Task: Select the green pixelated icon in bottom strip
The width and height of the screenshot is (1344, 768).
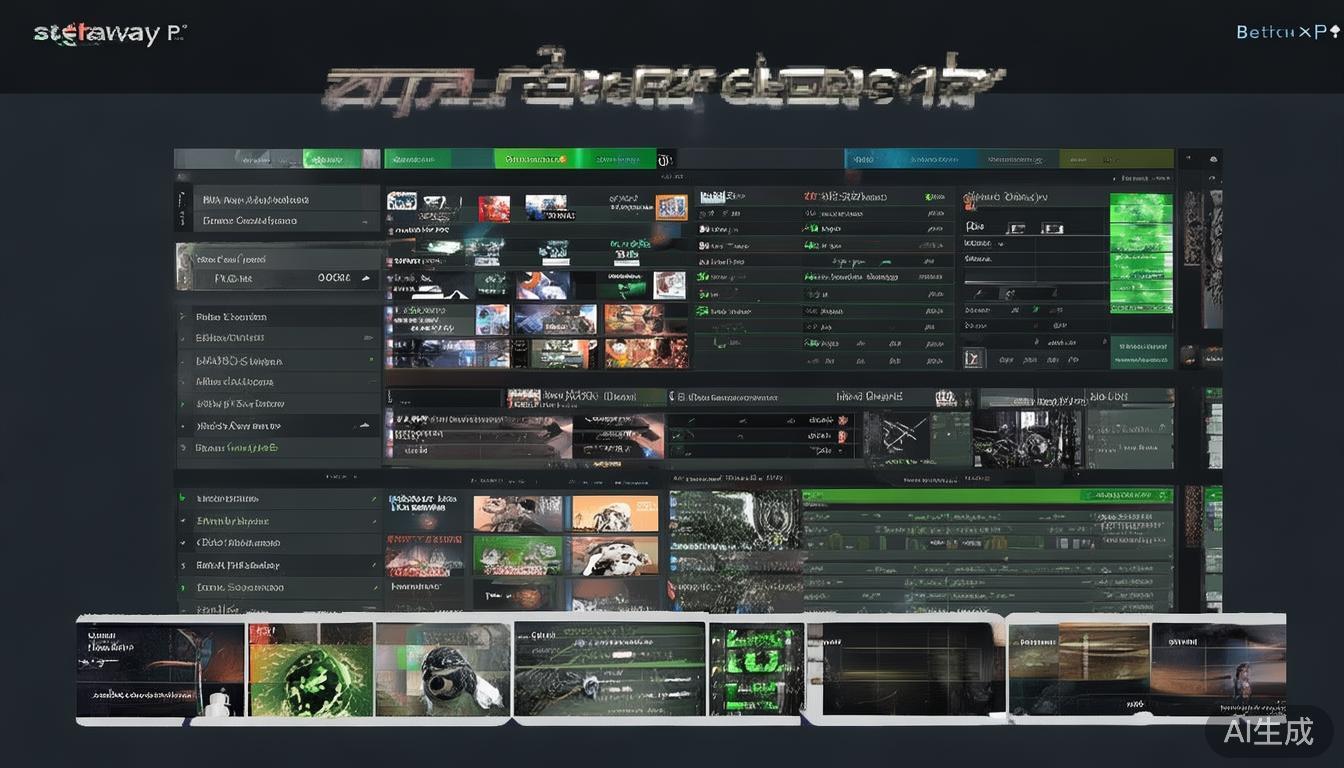Action: click(x=755, y=667)
